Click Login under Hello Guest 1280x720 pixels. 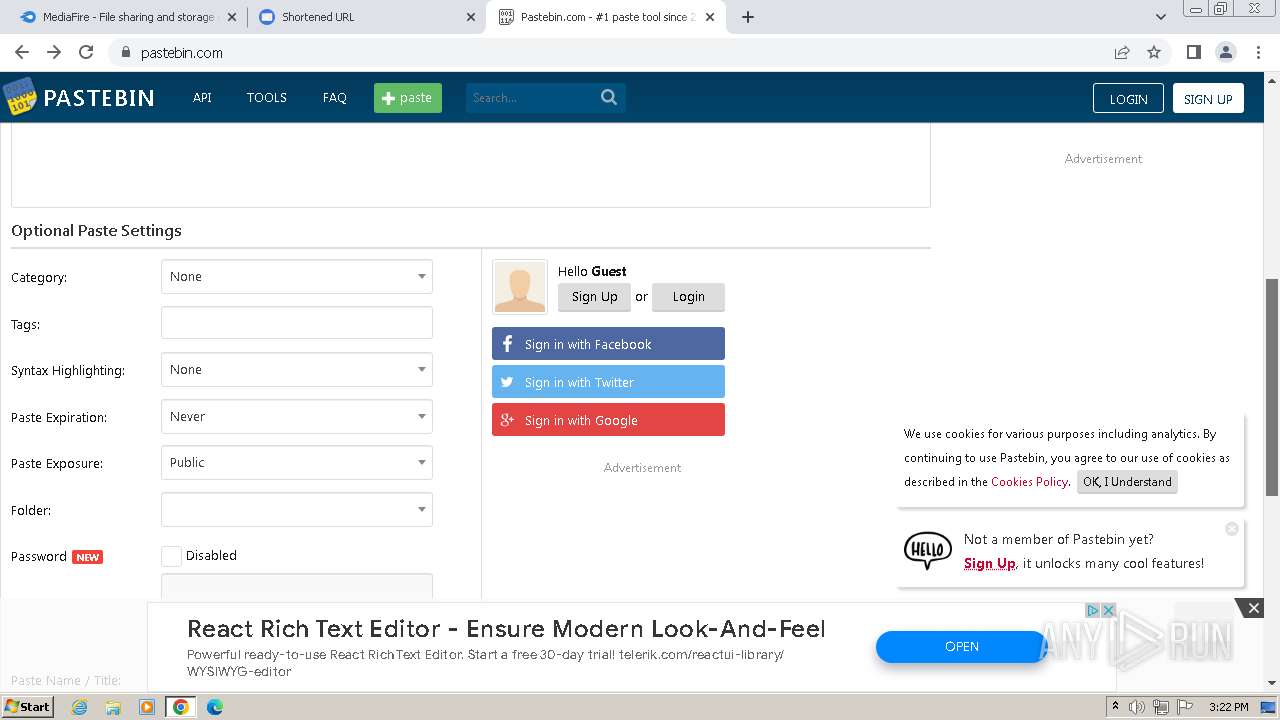pos(688,297)
